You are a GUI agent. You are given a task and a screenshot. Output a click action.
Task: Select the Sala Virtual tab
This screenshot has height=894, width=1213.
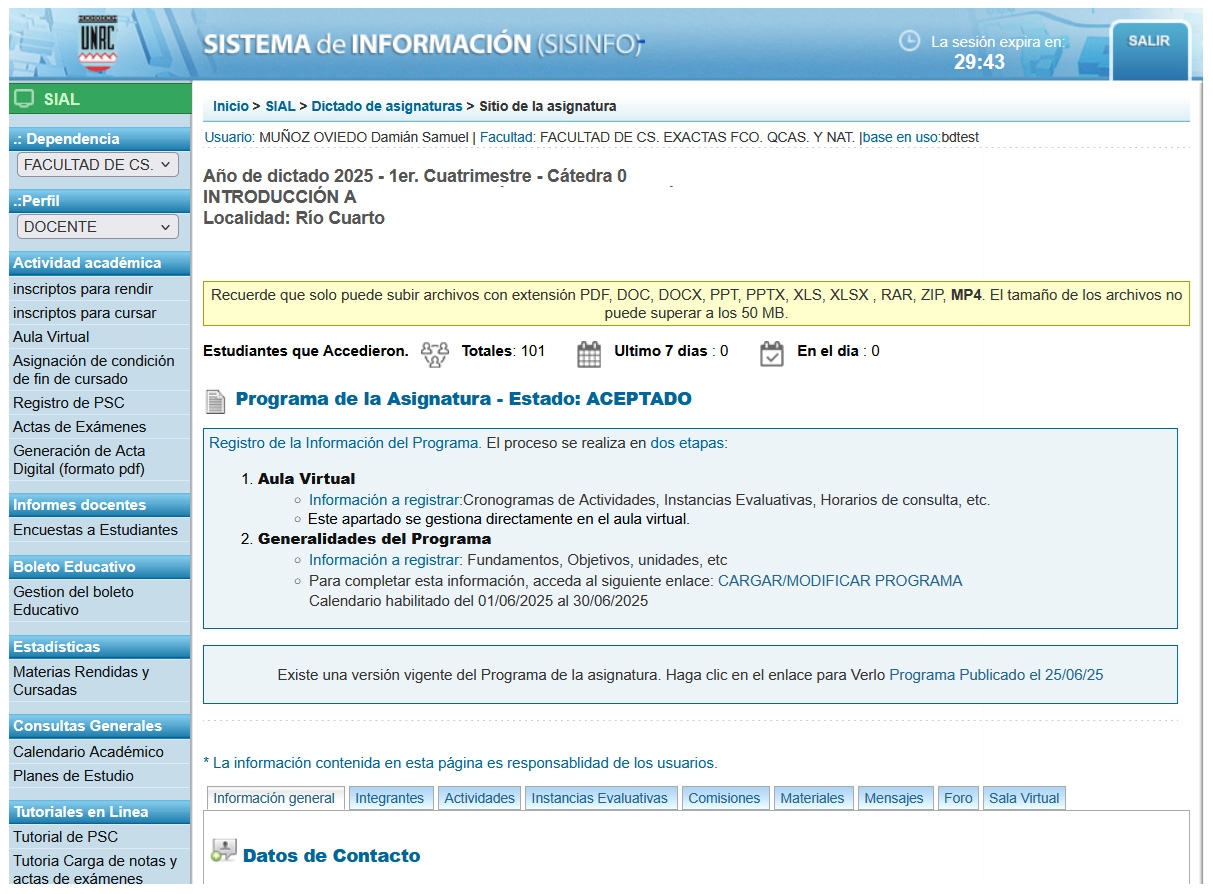[1024, 798]
